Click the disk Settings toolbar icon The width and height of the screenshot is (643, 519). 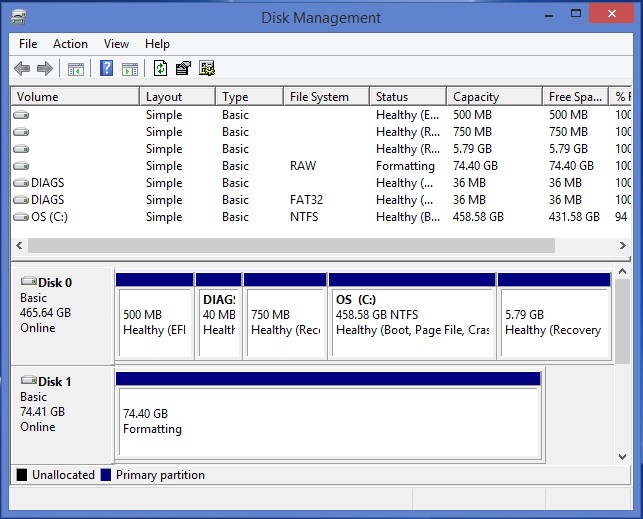tap(207, 68)
